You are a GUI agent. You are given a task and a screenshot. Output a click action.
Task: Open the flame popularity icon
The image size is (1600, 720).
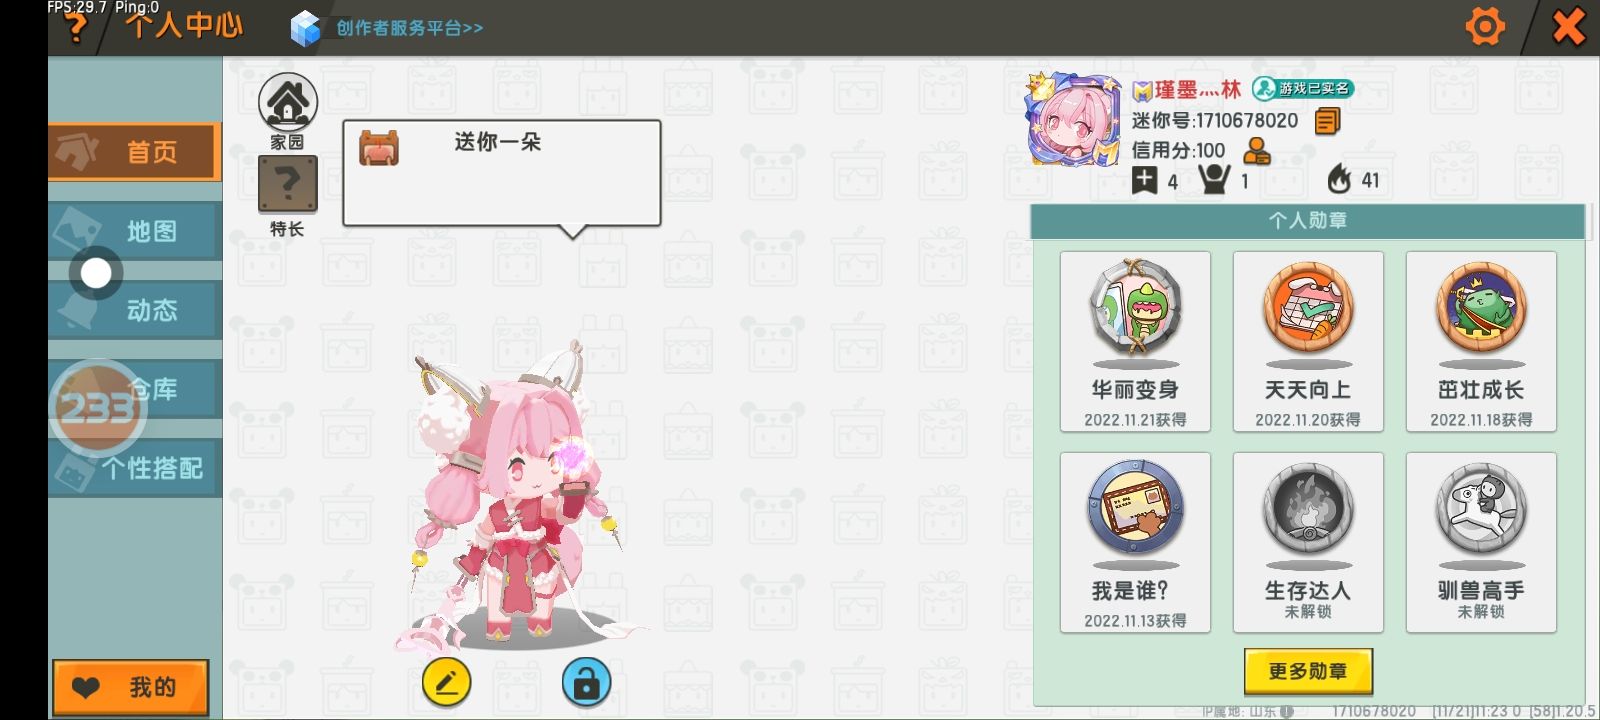(x=1339, y=179)
